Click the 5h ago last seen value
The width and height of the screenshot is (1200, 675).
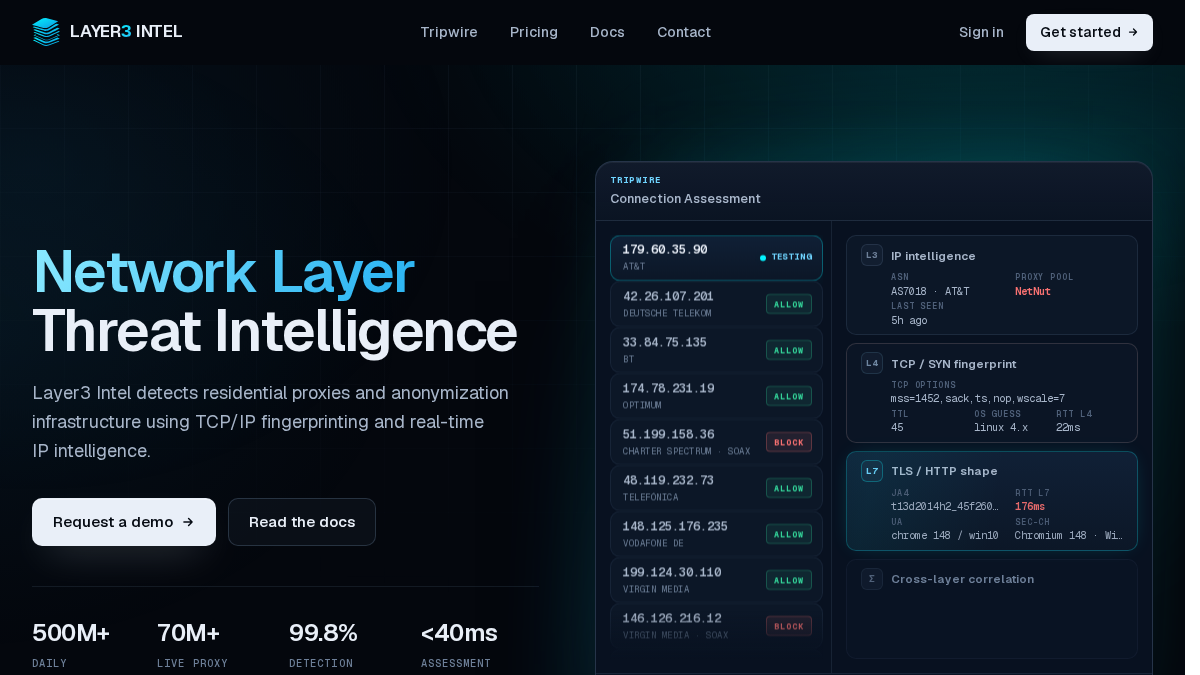tap(909, 321)
